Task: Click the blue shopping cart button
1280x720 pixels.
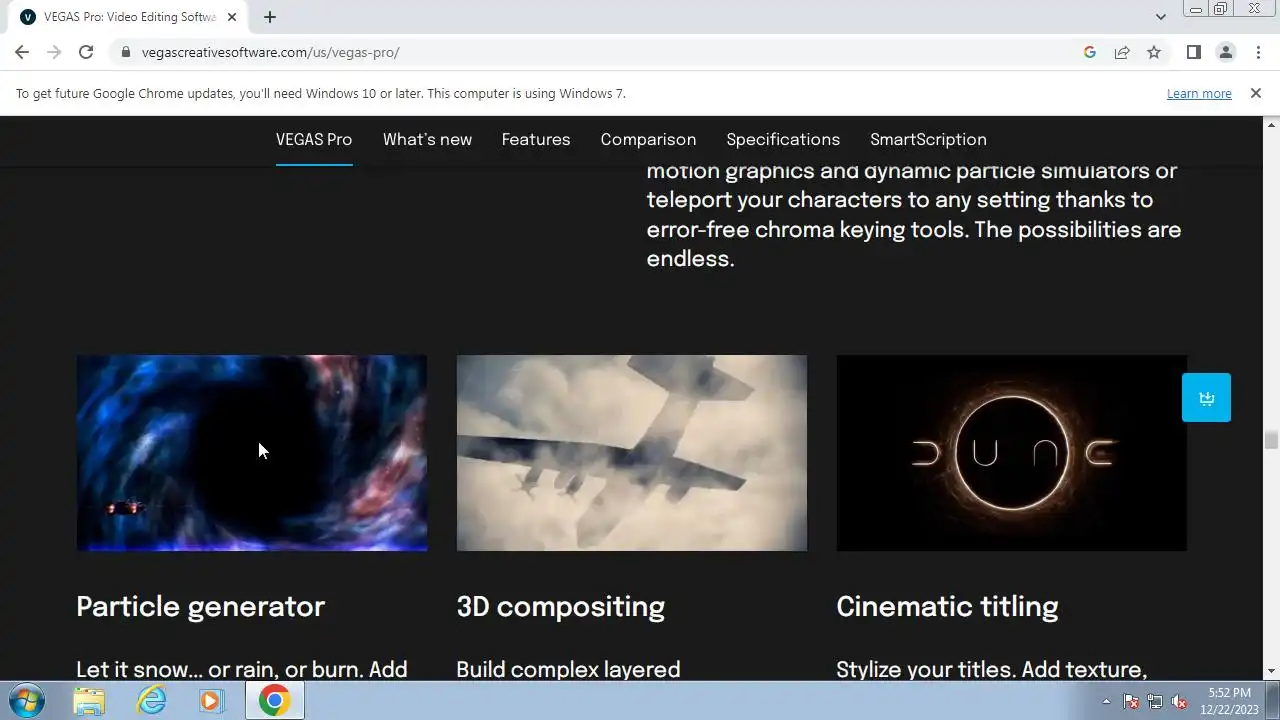Action: (1206, 398)
